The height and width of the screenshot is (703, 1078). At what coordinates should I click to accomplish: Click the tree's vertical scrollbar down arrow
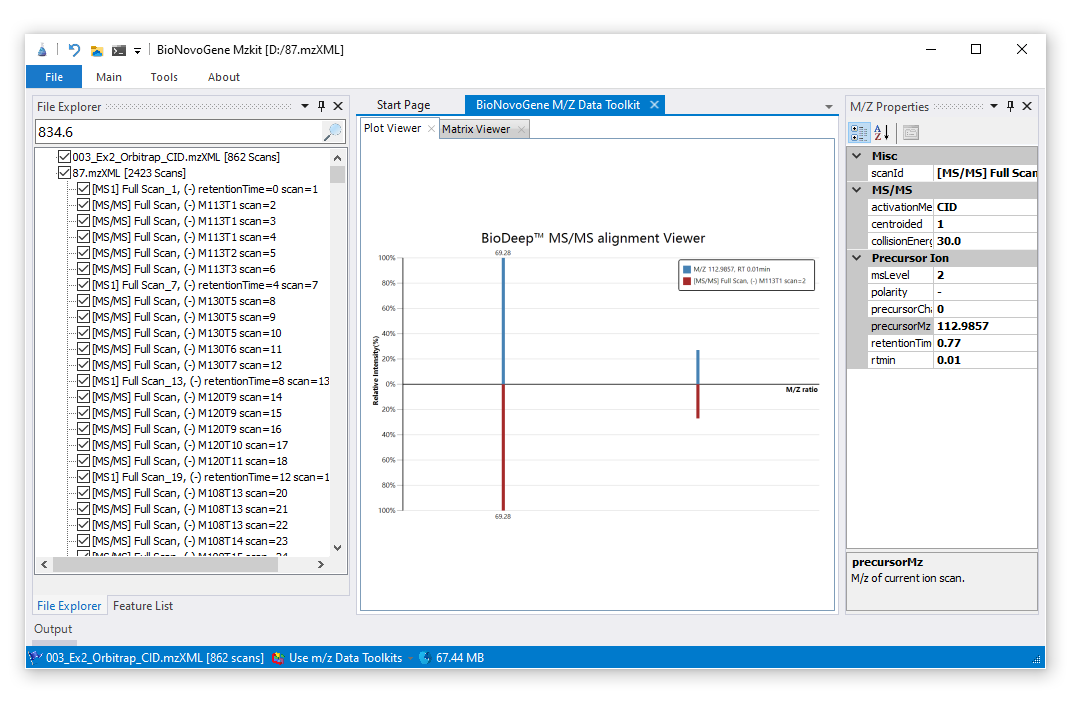click(338, 548)
